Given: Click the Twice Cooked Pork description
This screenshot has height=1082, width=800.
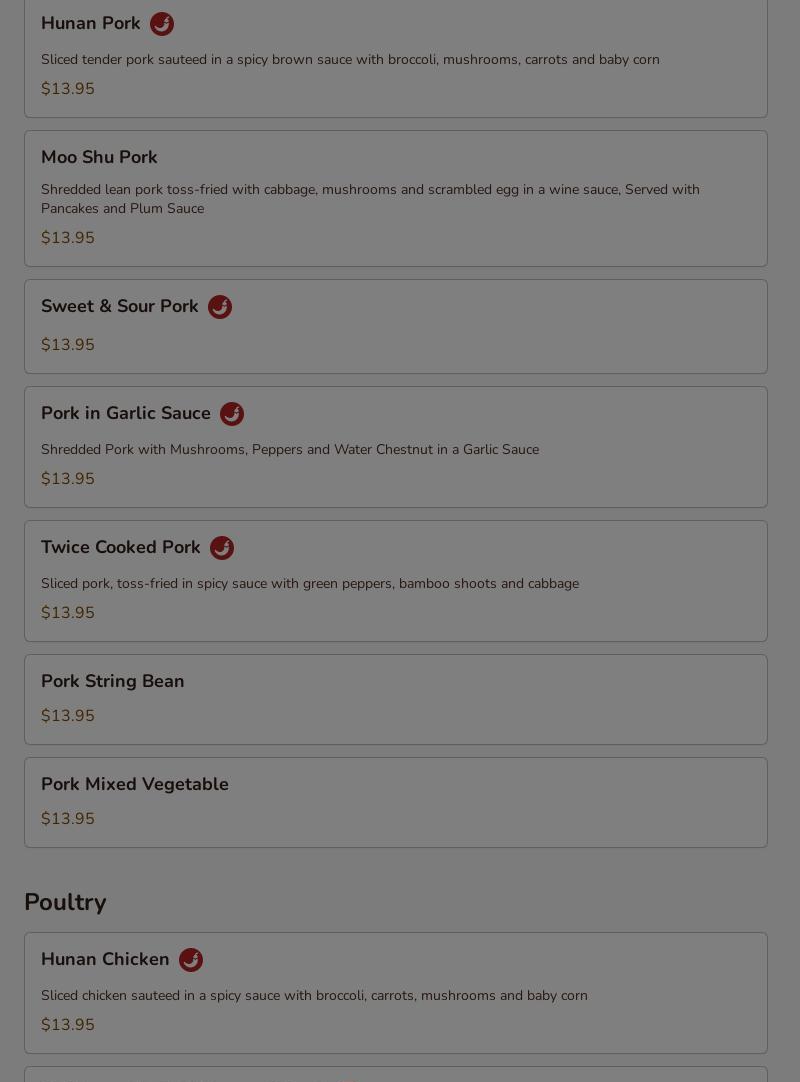Looking at the screenshot, I should click(x=310, y=584).
